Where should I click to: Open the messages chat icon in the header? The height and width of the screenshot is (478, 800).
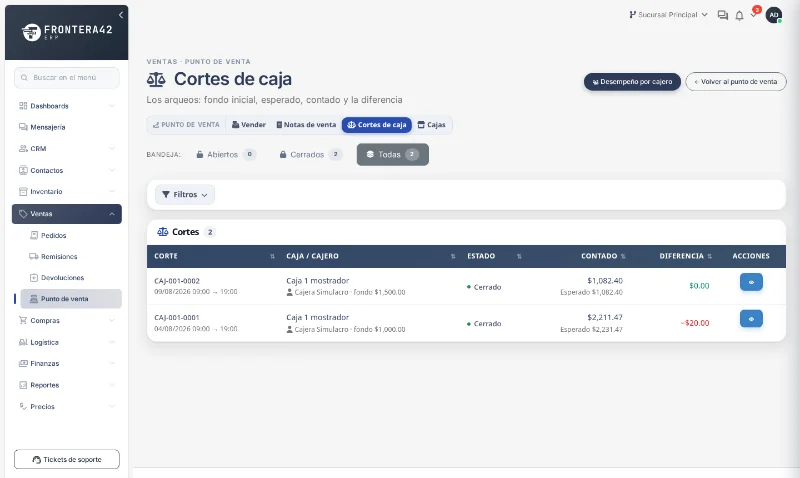722,15
